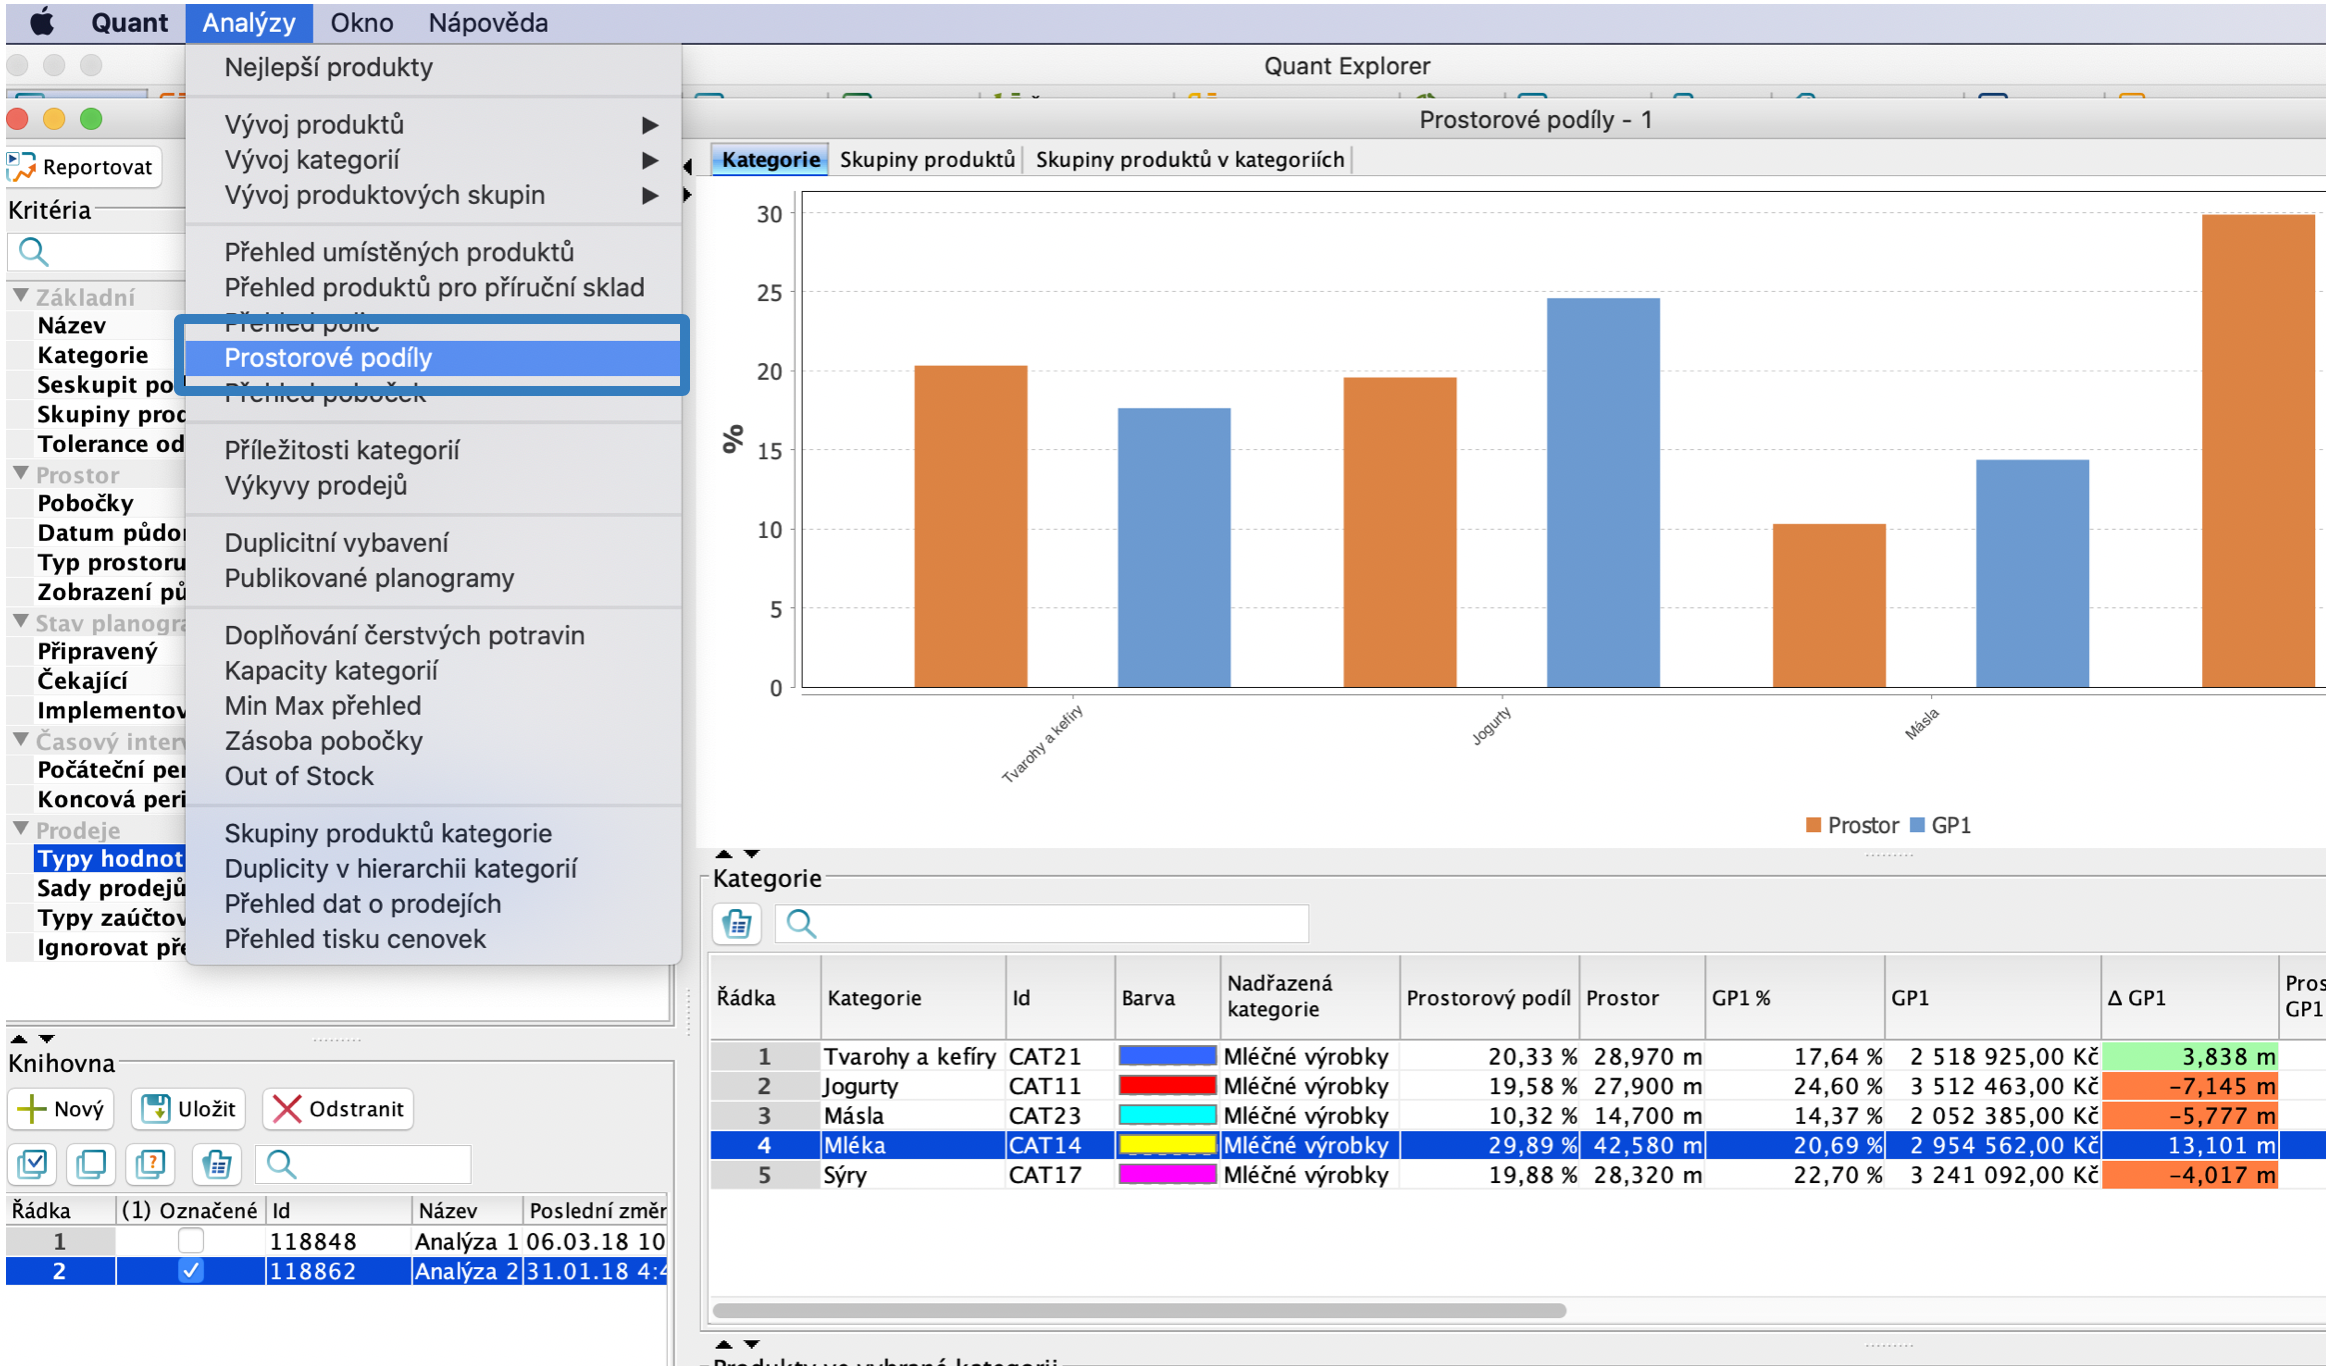Click the GP1 legend marker
This screenshot has height=1366, width=2326.
(x=1917, y=825)
